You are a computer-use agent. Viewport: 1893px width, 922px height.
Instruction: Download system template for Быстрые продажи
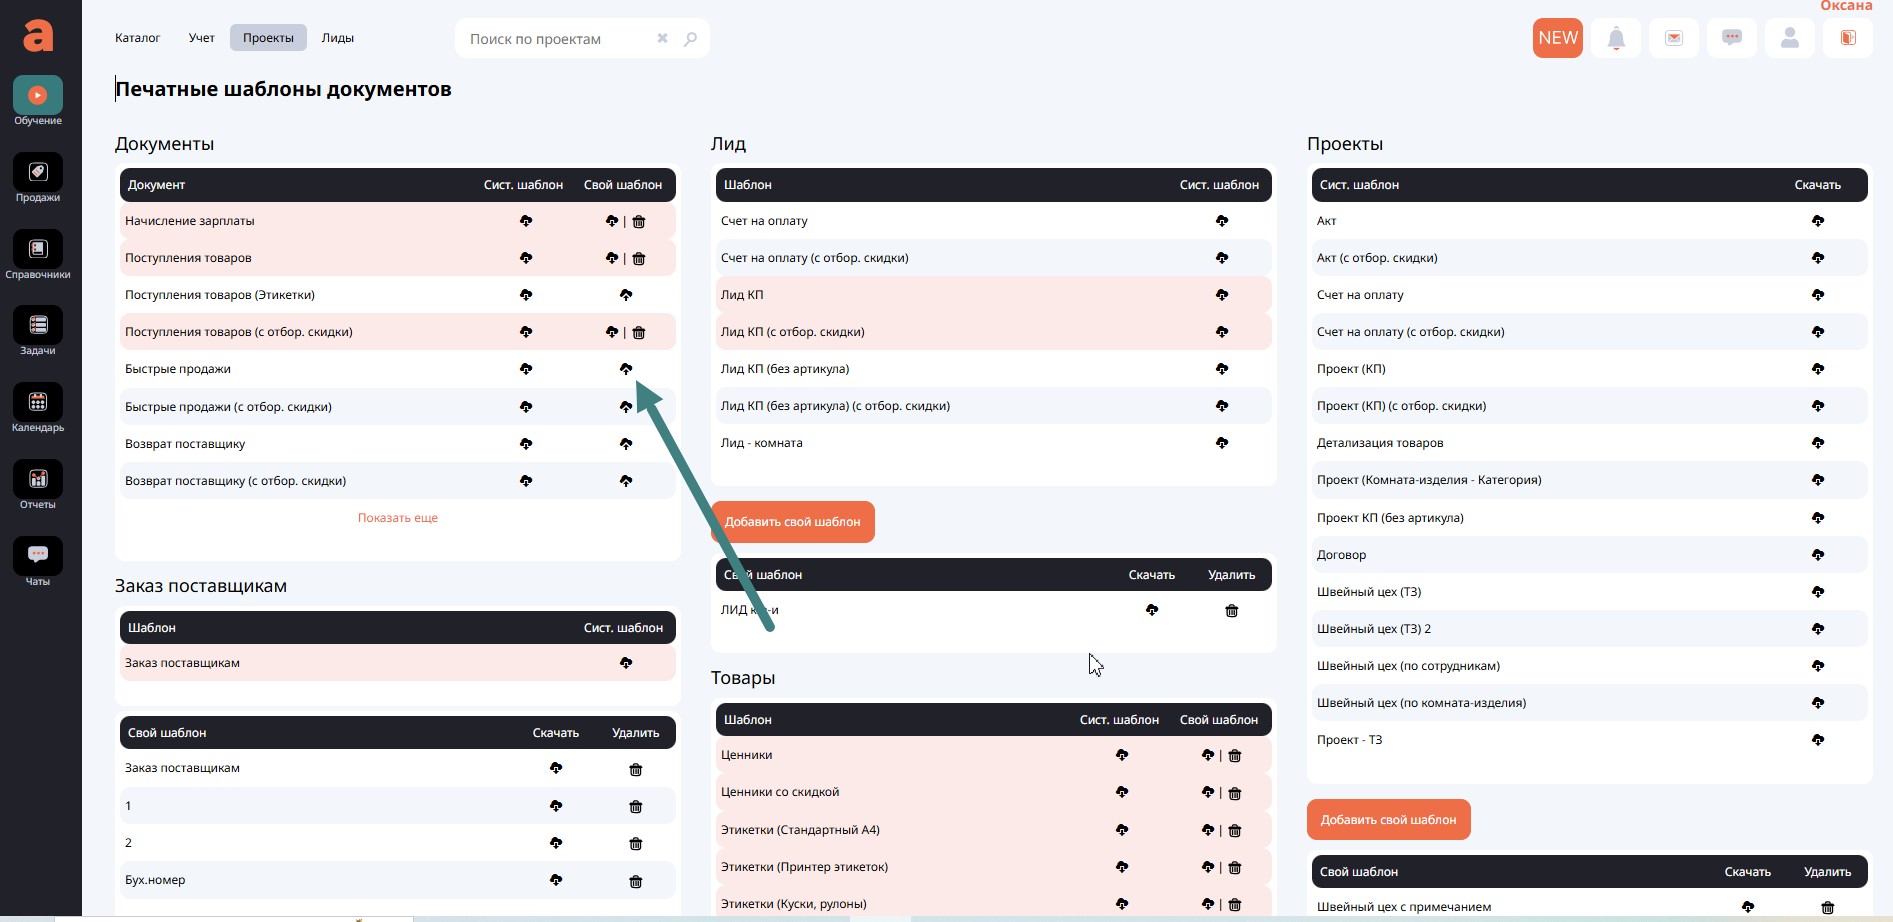tap(526, 369)
